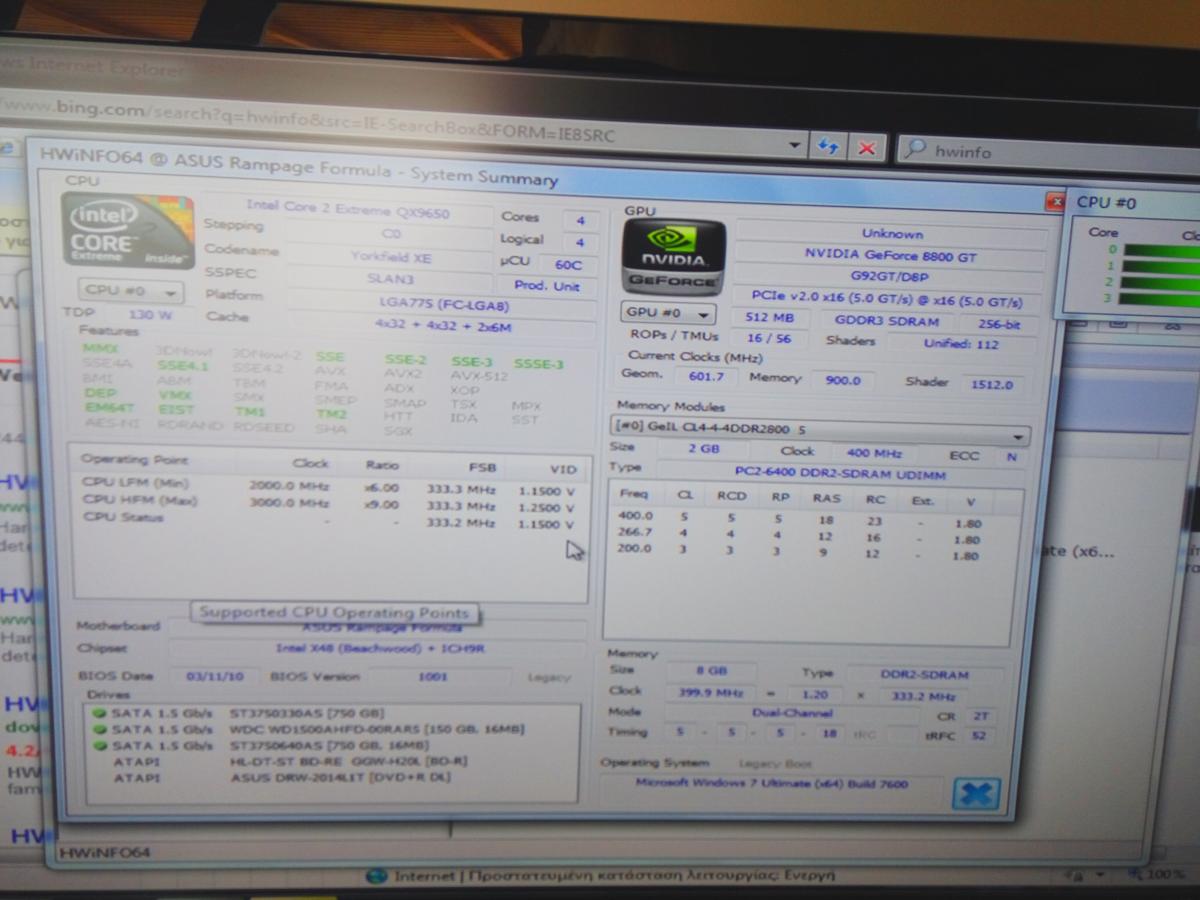
Task: Click the Intel Core 2 Extreme QX9650 name field
Action: tap(349, 212)
